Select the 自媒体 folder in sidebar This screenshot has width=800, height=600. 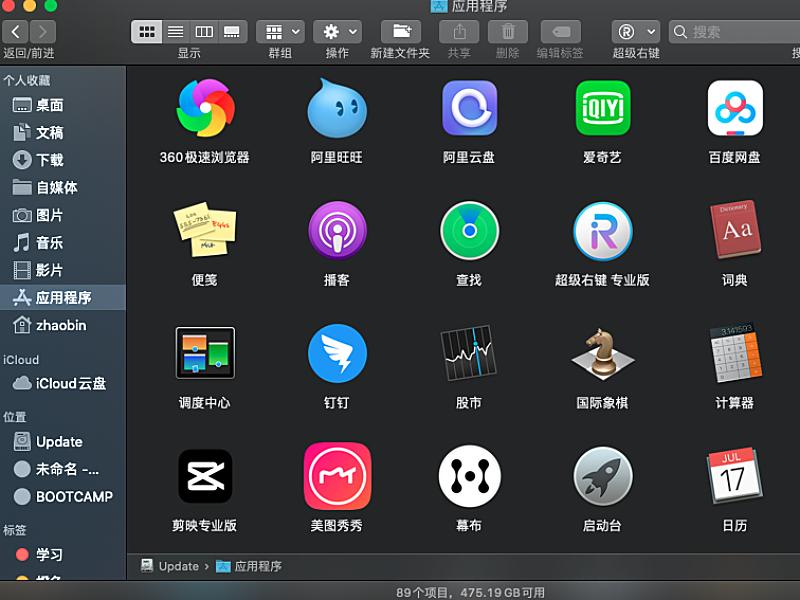[x=63, y=187]
